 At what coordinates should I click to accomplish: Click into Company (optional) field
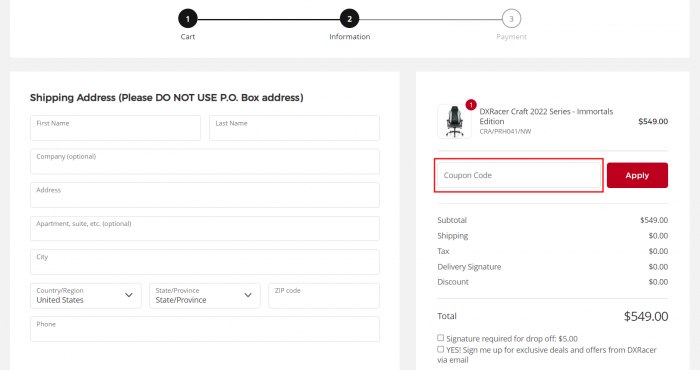tap(205, 162)
